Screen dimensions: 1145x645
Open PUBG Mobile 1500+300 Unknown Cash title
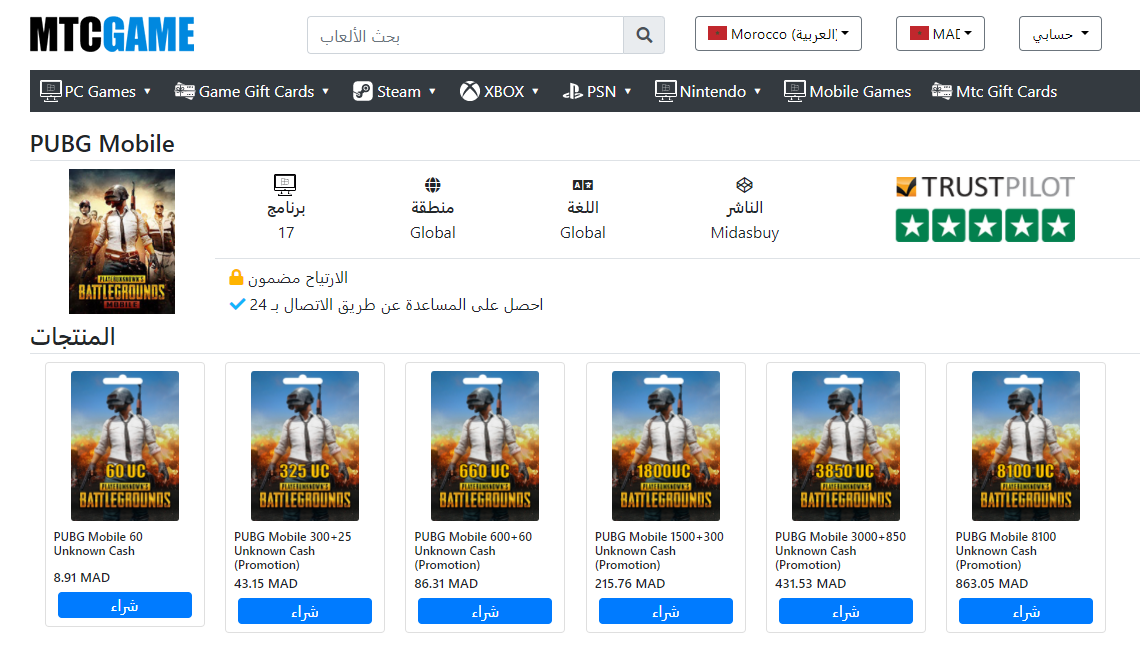click(659, 551)
